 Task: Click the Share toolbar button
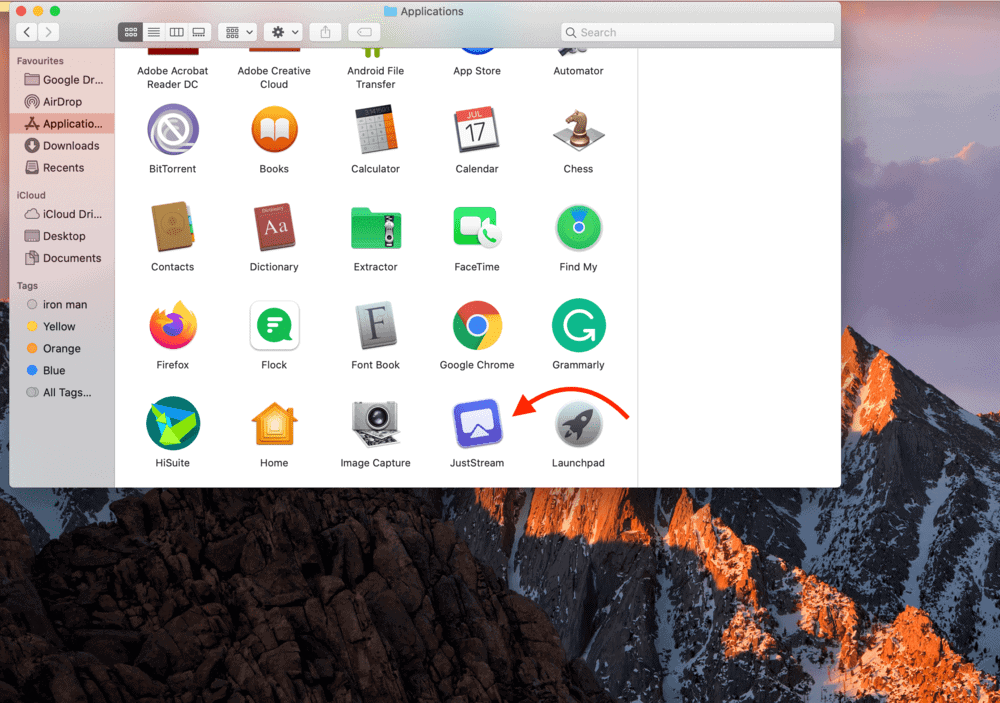(325, 32)
